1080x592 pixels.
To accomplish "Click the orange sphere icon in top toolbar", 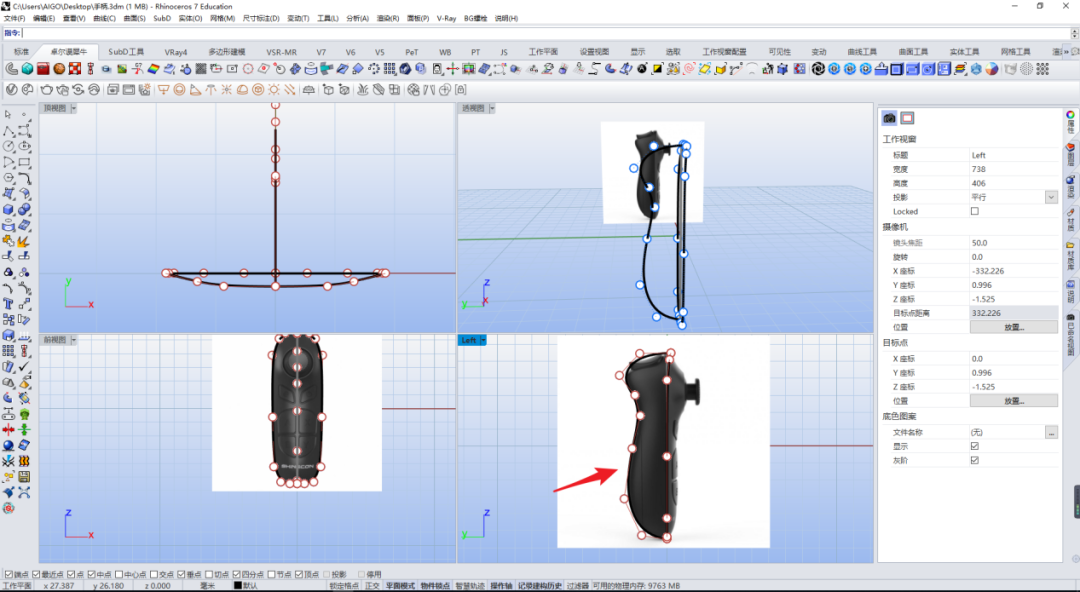I will coord(59,69).
